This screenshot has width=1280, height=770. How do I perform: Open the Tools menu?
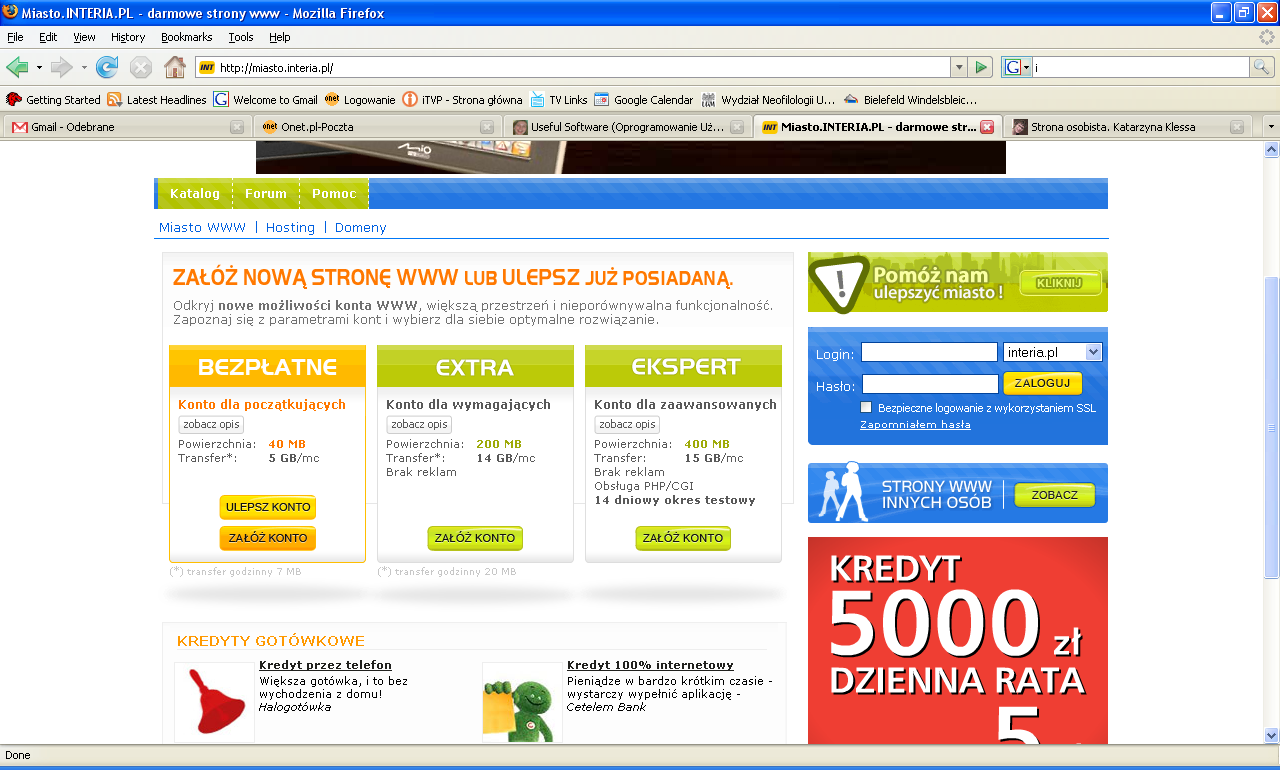(241, 37)
